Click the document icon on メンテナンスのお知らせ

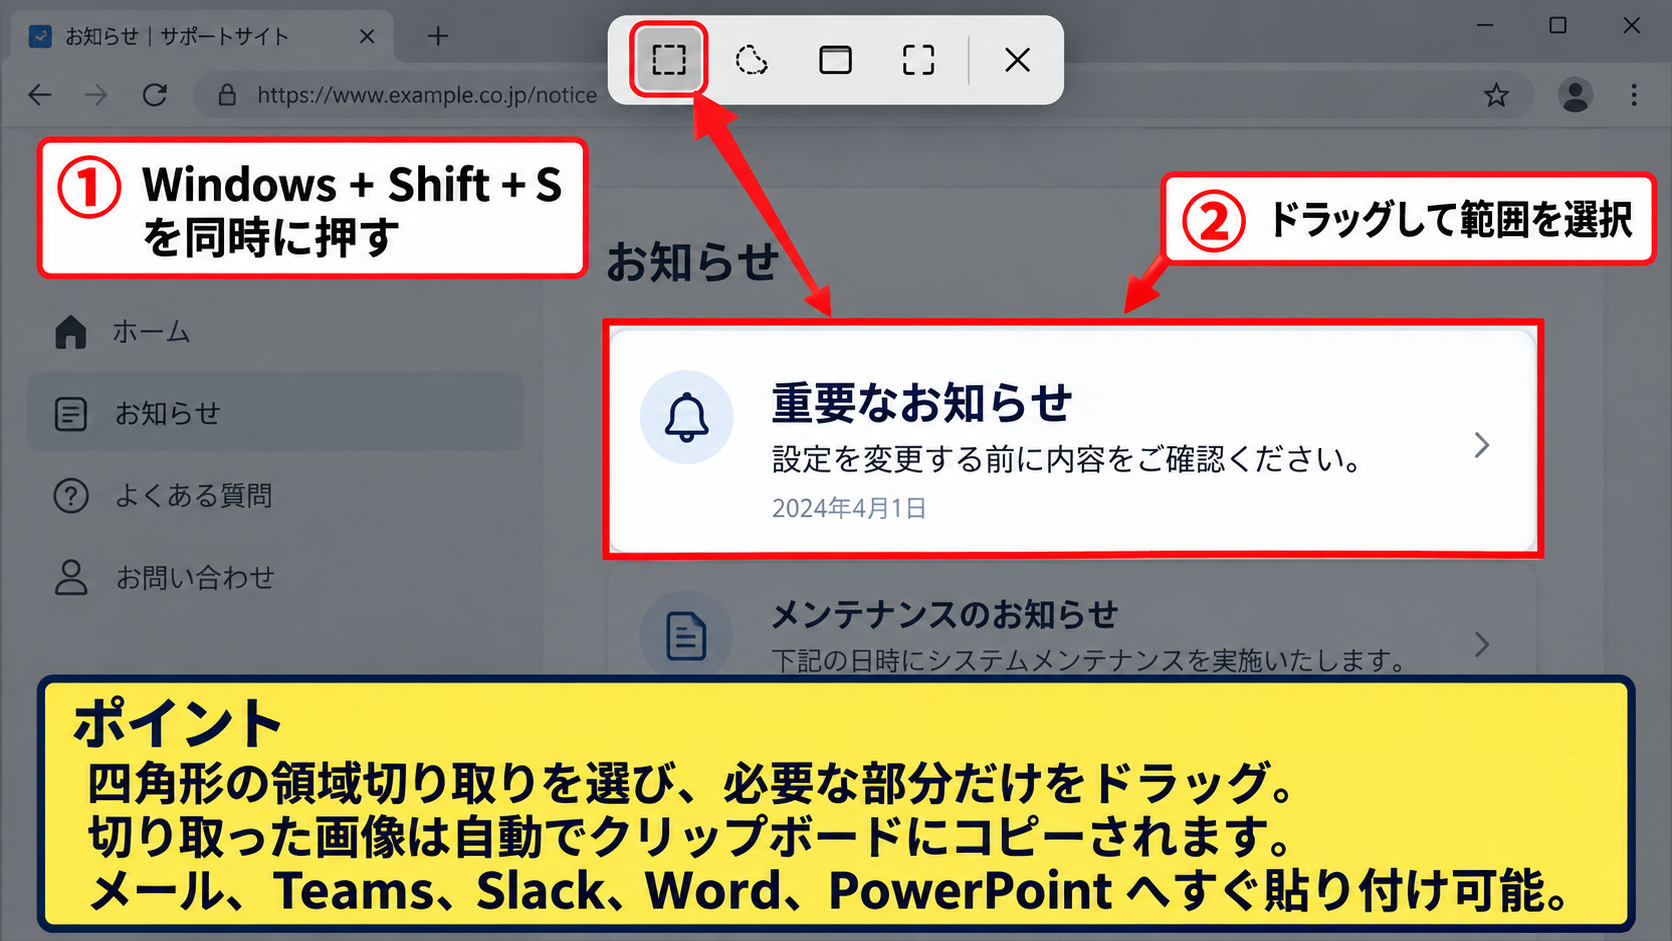coord(686,636)
